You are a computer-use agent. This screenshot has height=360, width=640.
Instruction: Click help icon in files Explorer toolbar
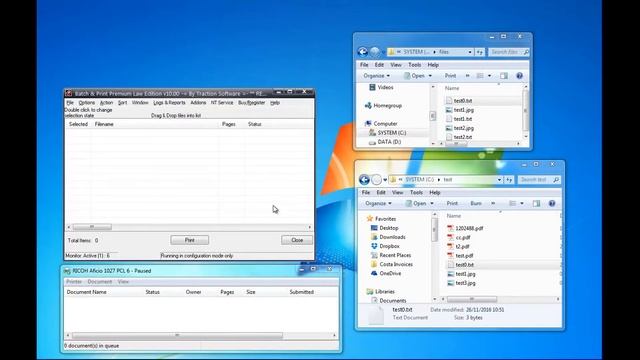tap(519, 76)
